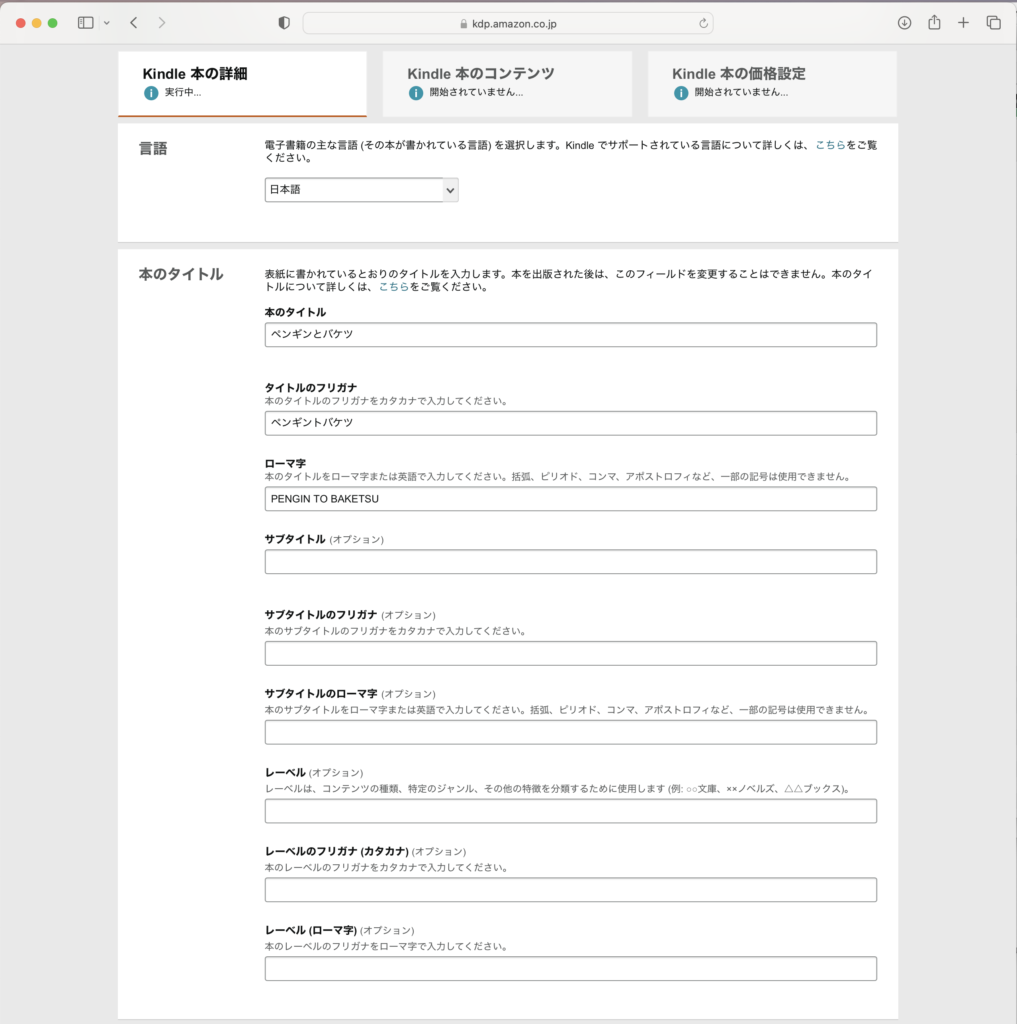Open the Safari downloads icon

tap(904, 23)
